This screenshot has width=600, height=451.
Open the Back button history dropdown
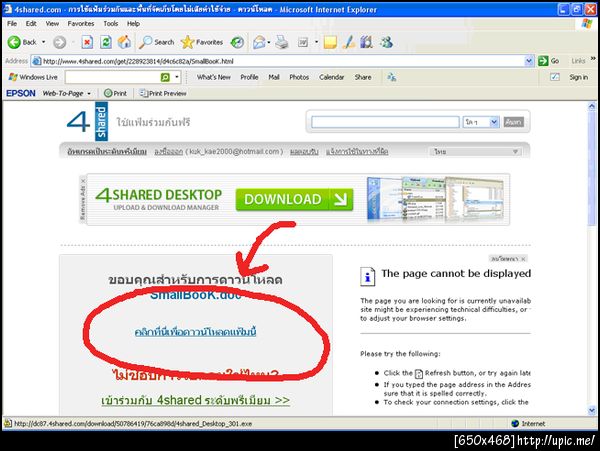[x=43, y=42]
